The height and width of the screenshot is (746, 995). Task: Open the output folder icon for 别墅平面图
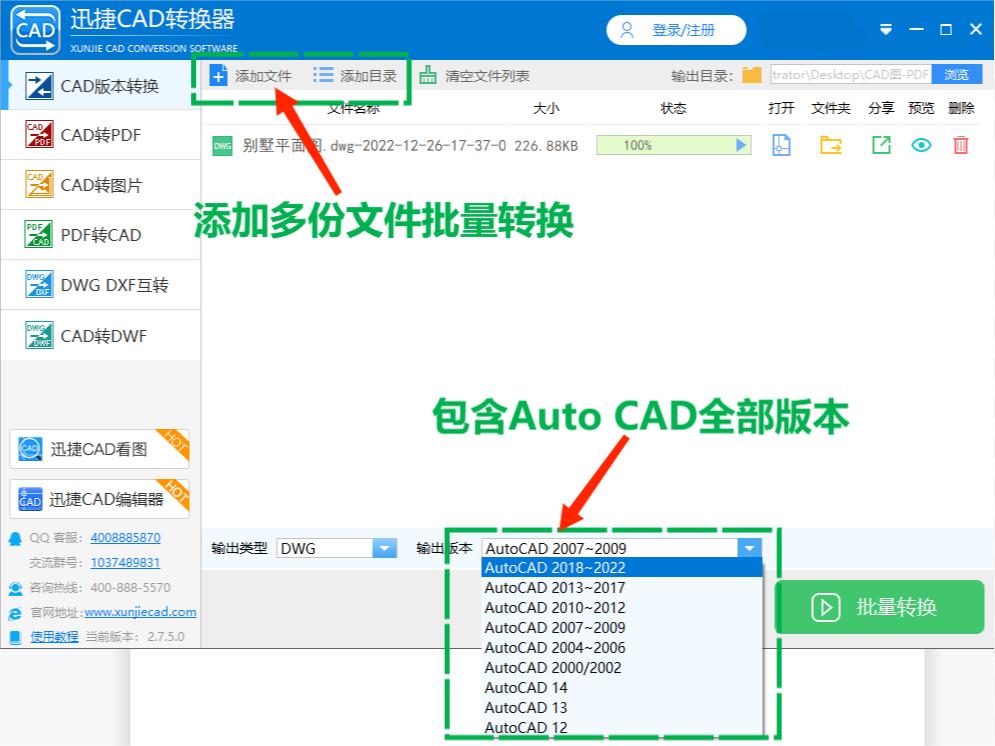pos(830,145)
